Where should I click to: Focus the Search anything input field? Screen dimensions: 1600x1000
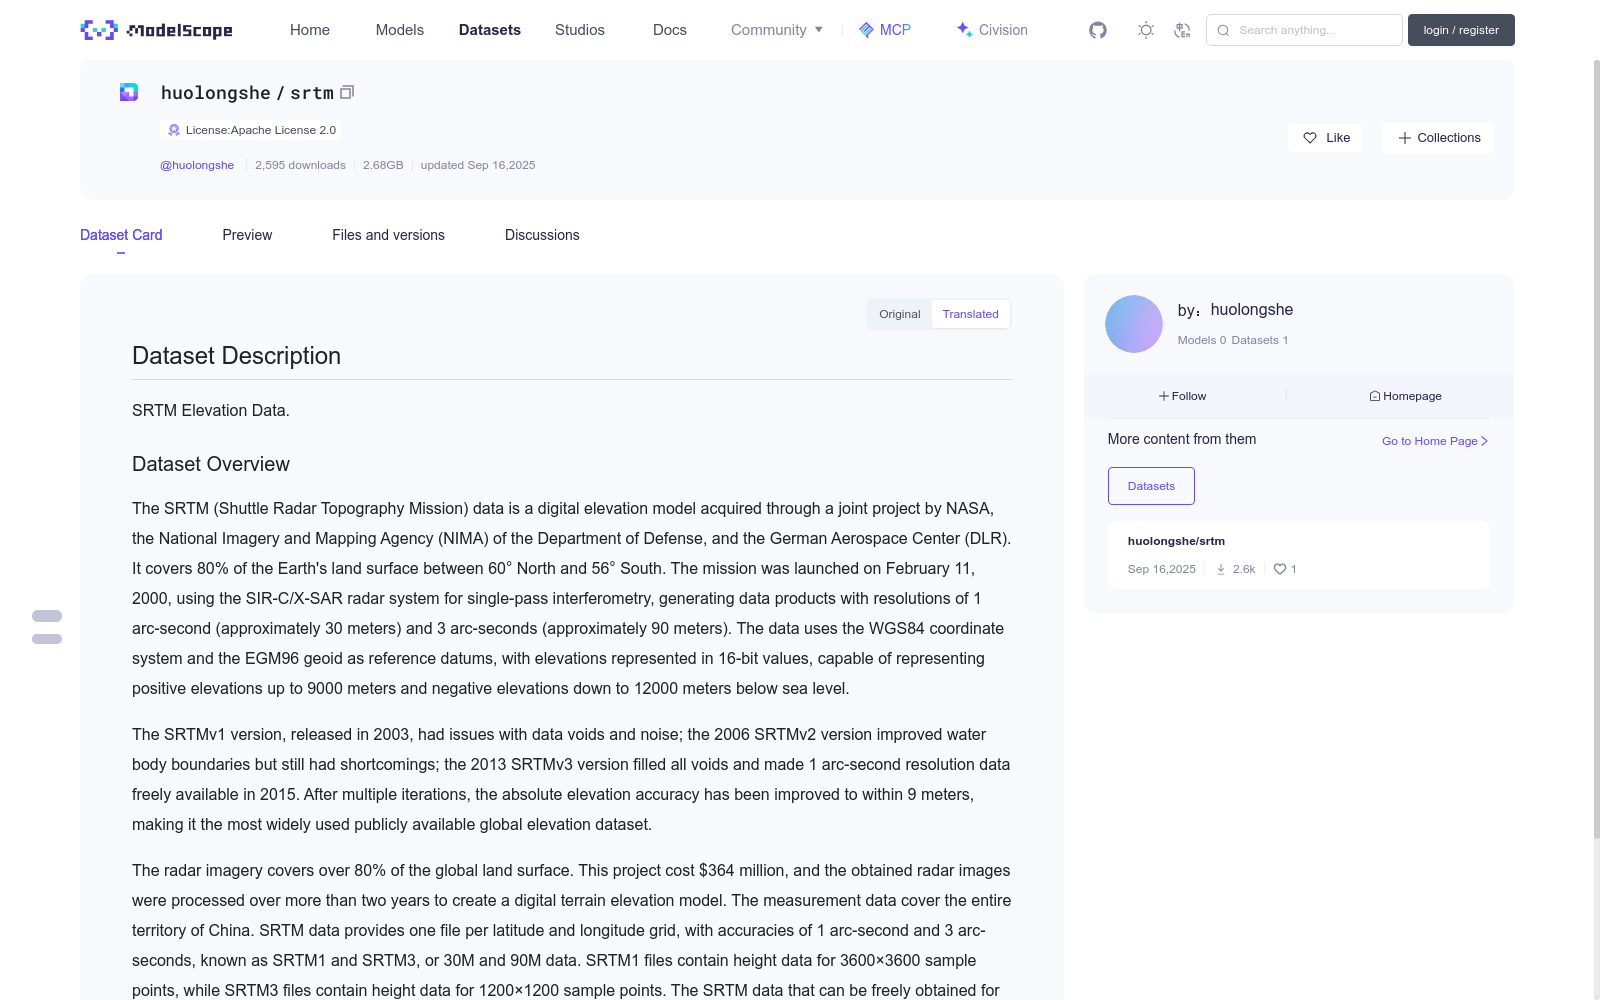pos(1304,30)
